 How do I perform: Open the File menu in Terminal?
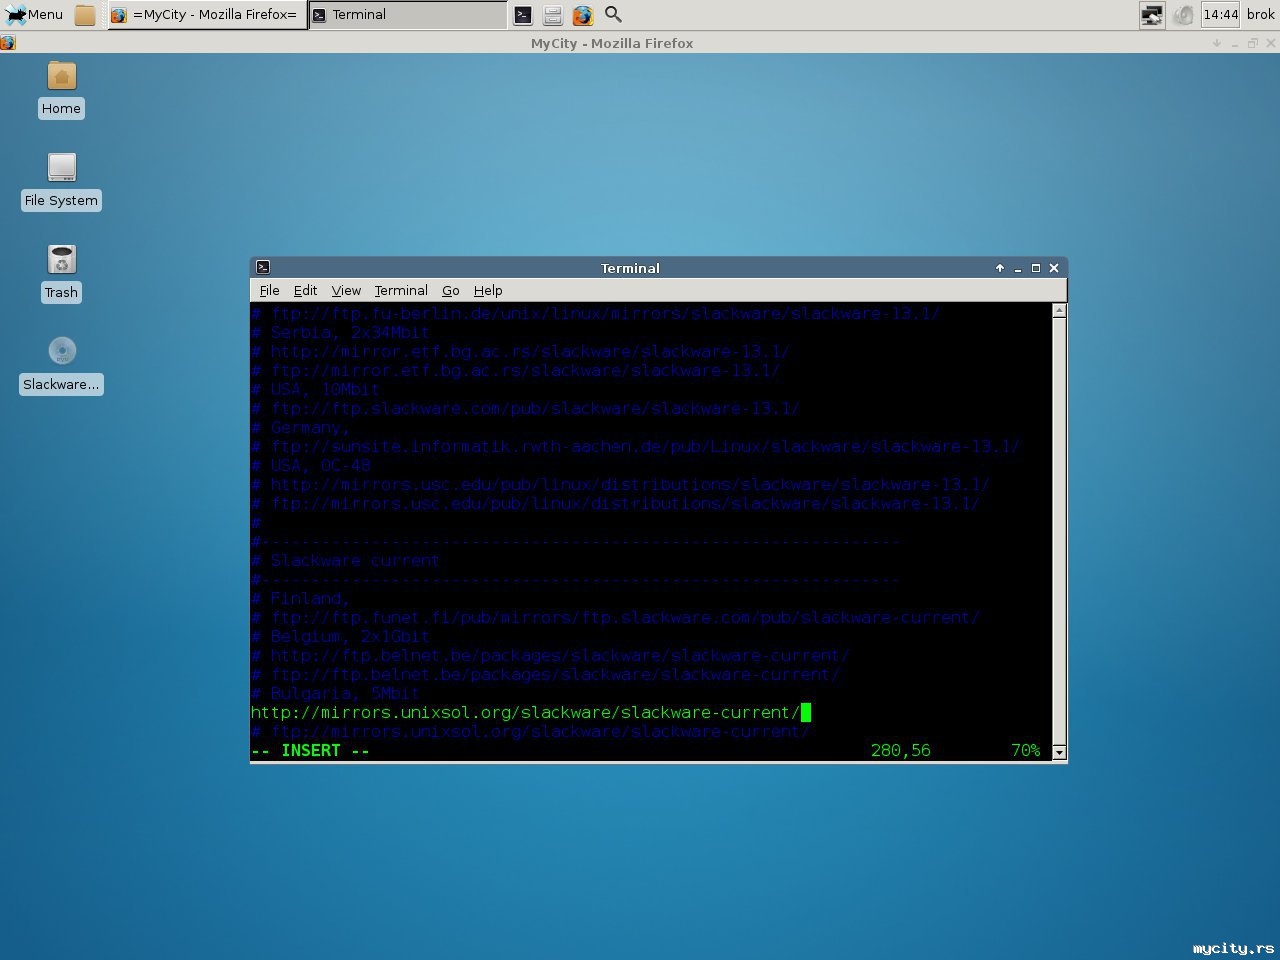coord(269,290)
